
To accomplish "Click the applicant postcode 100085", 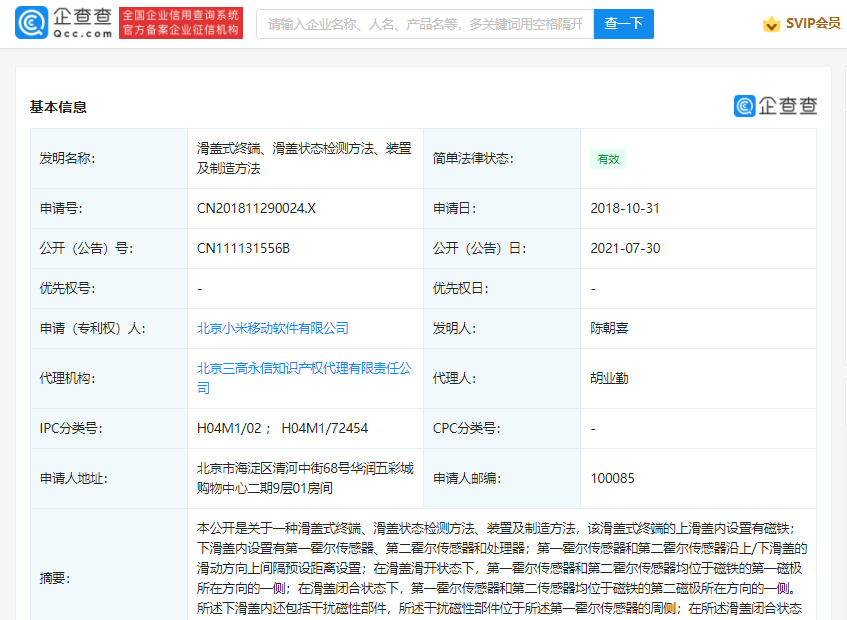I will coord(612,478).
